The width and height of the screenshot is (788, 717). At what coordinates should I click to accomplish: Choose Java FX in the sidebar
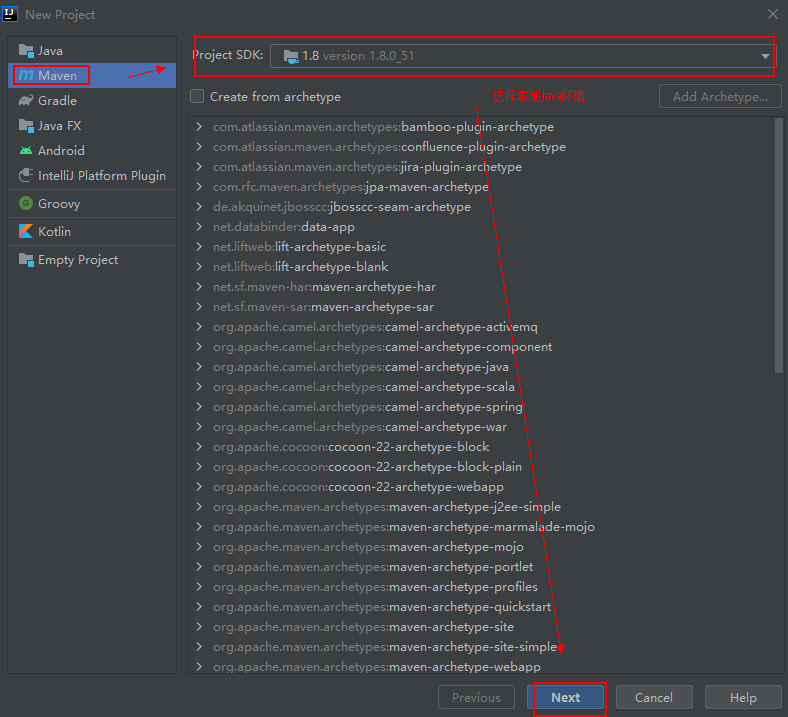(92, 125)
